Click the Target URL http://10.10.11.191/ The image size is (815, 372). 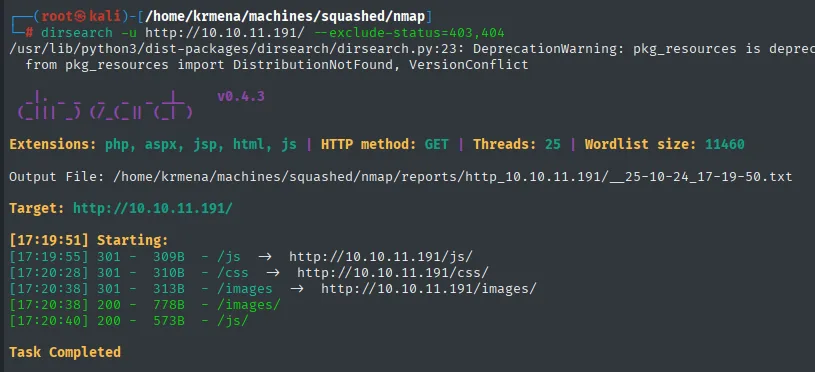153,208
